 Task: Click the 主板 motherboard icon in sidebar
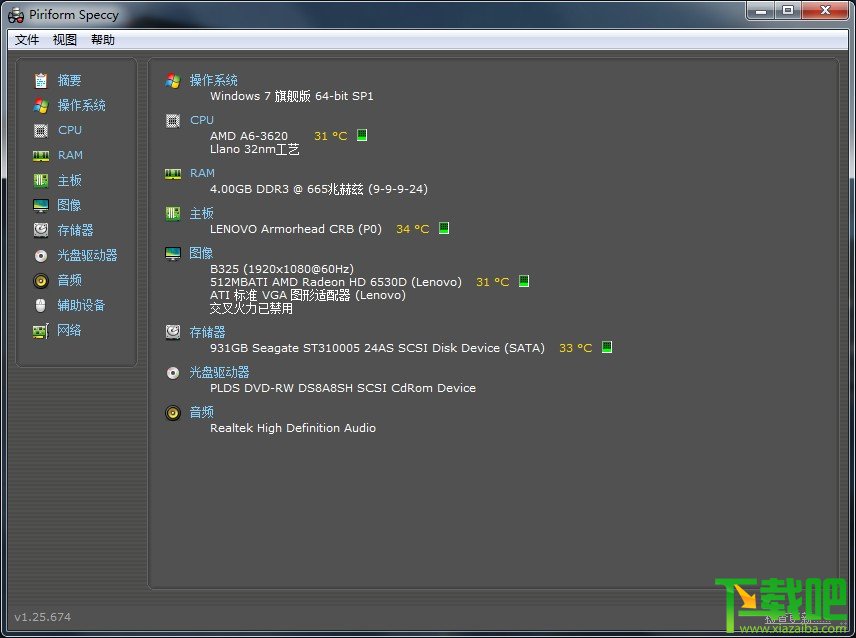(x=41, y=180)
